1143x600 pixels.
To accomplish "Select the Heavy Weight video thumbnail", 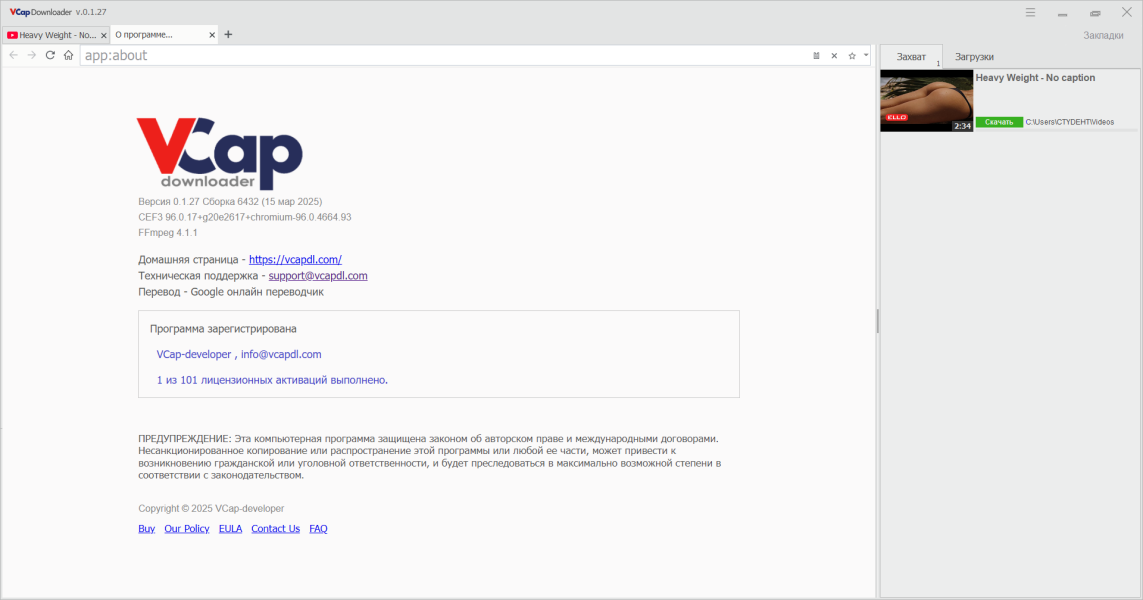I will point(927,101).
